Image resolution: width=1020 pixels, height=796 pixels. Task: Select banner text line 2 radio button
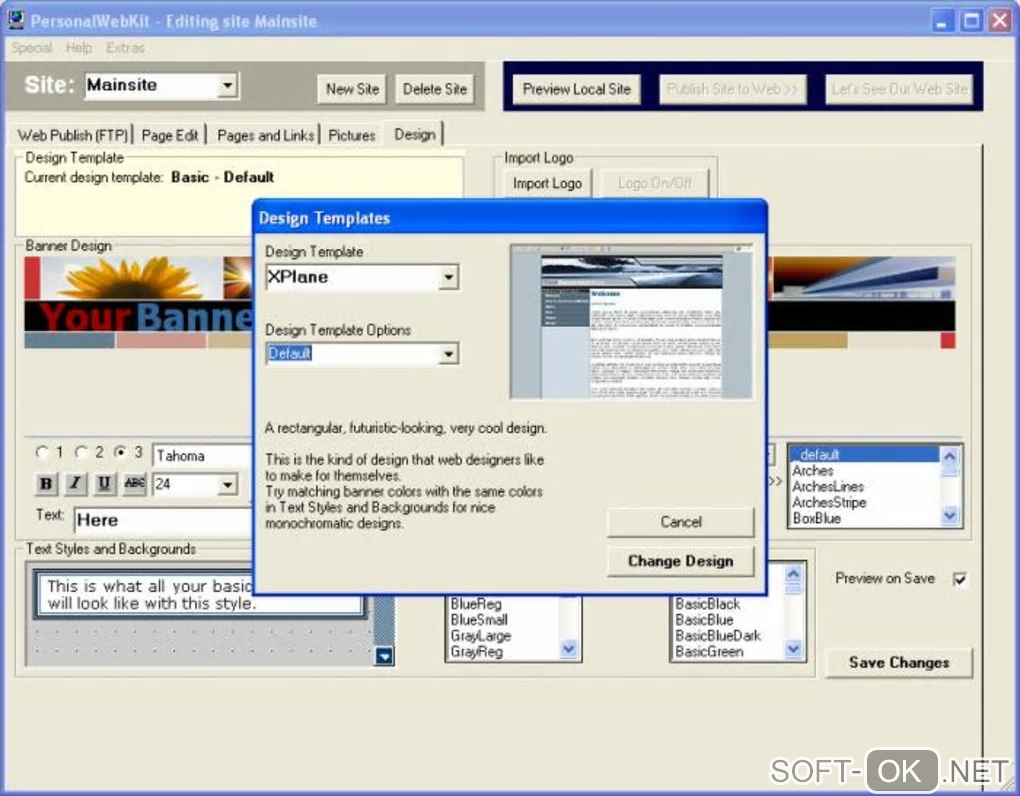coord(81,452)
